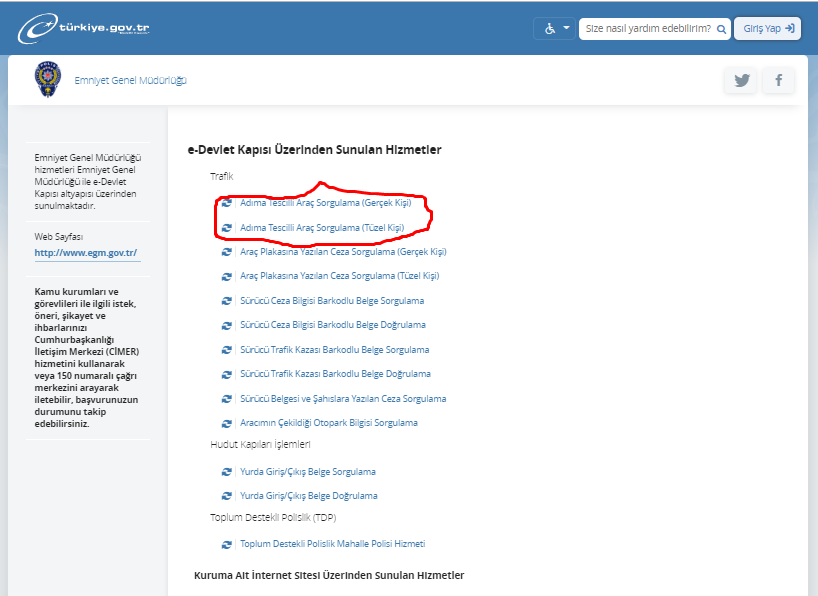
Task: Click icon beside Araç Plakasına Yazılan Ceza (Gerçek Kişi)
Action: 227,252
